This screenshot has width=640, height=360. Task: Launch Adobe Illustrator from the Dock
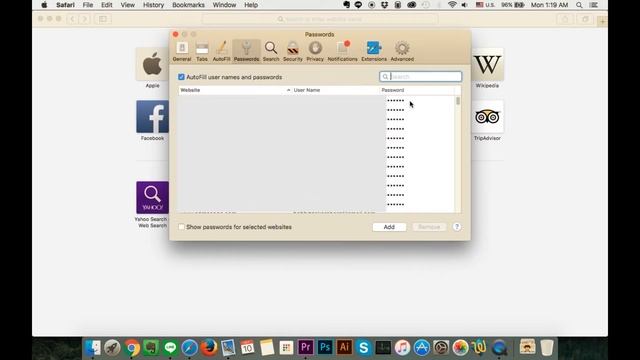click(344, 348)
